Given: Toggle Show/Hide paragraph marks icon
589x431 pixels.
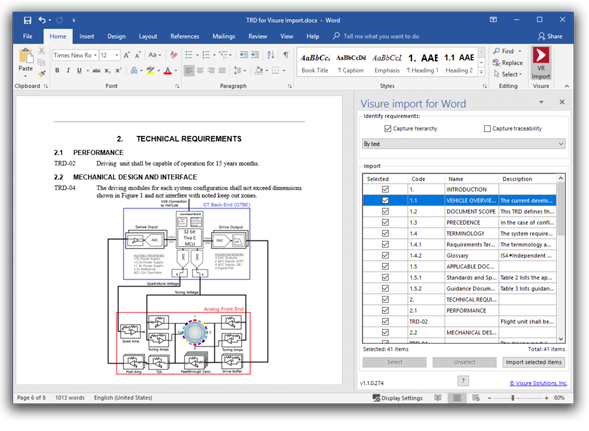Looking at the screenshot, I should coord(286,55).
